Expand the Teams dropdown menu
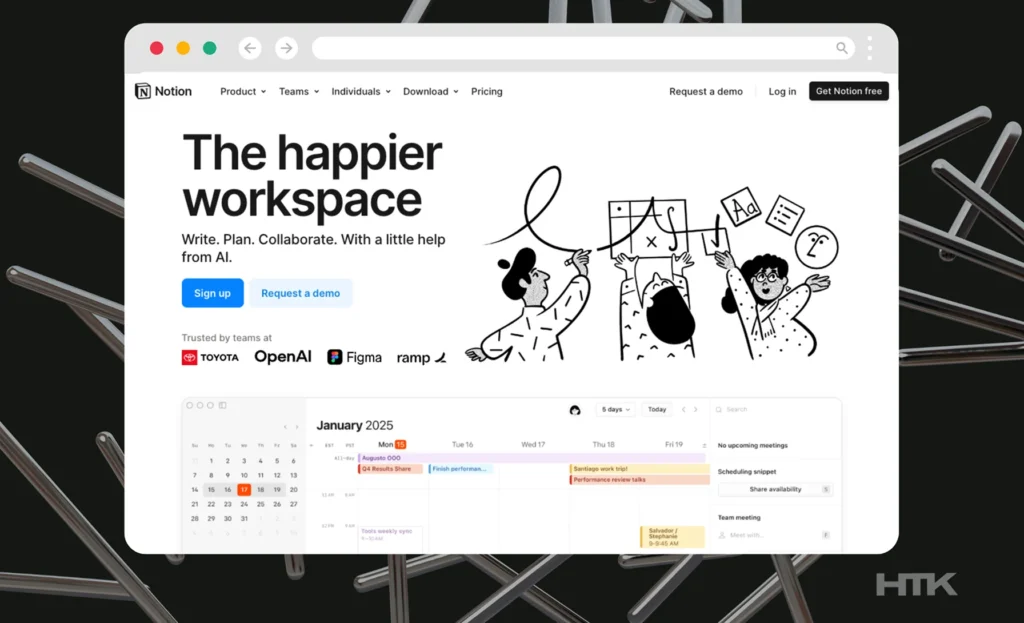 pyautogui.click(x=299, y=91)
